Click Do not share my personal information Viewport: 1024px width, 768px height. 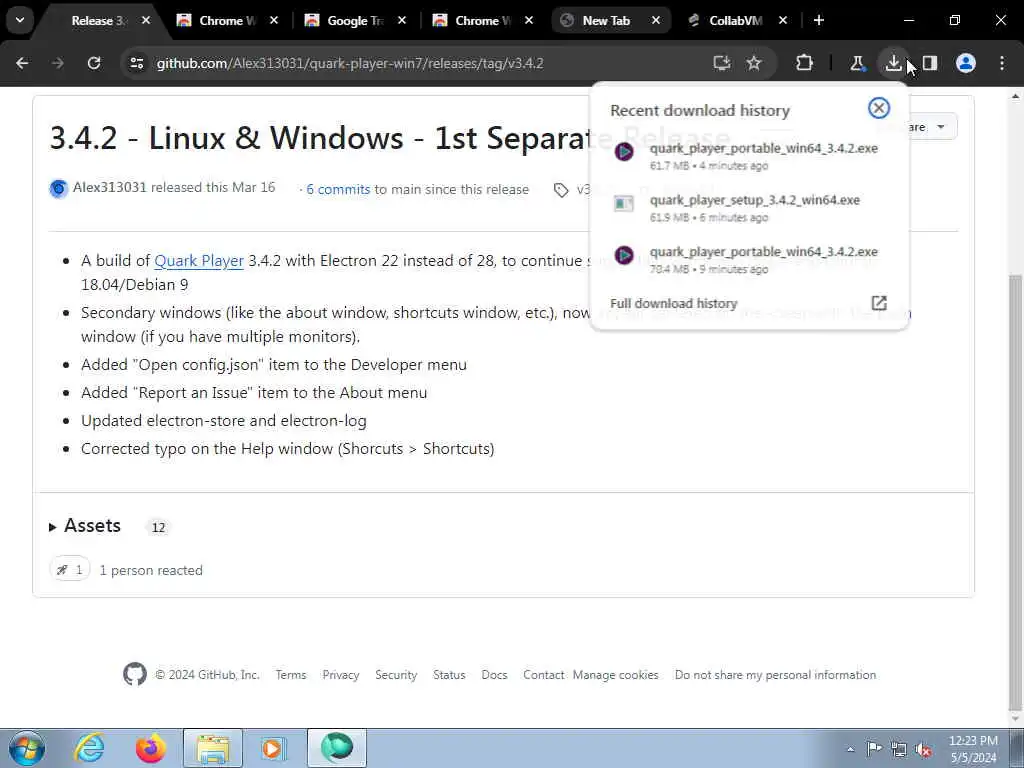[x=775, y=675]
